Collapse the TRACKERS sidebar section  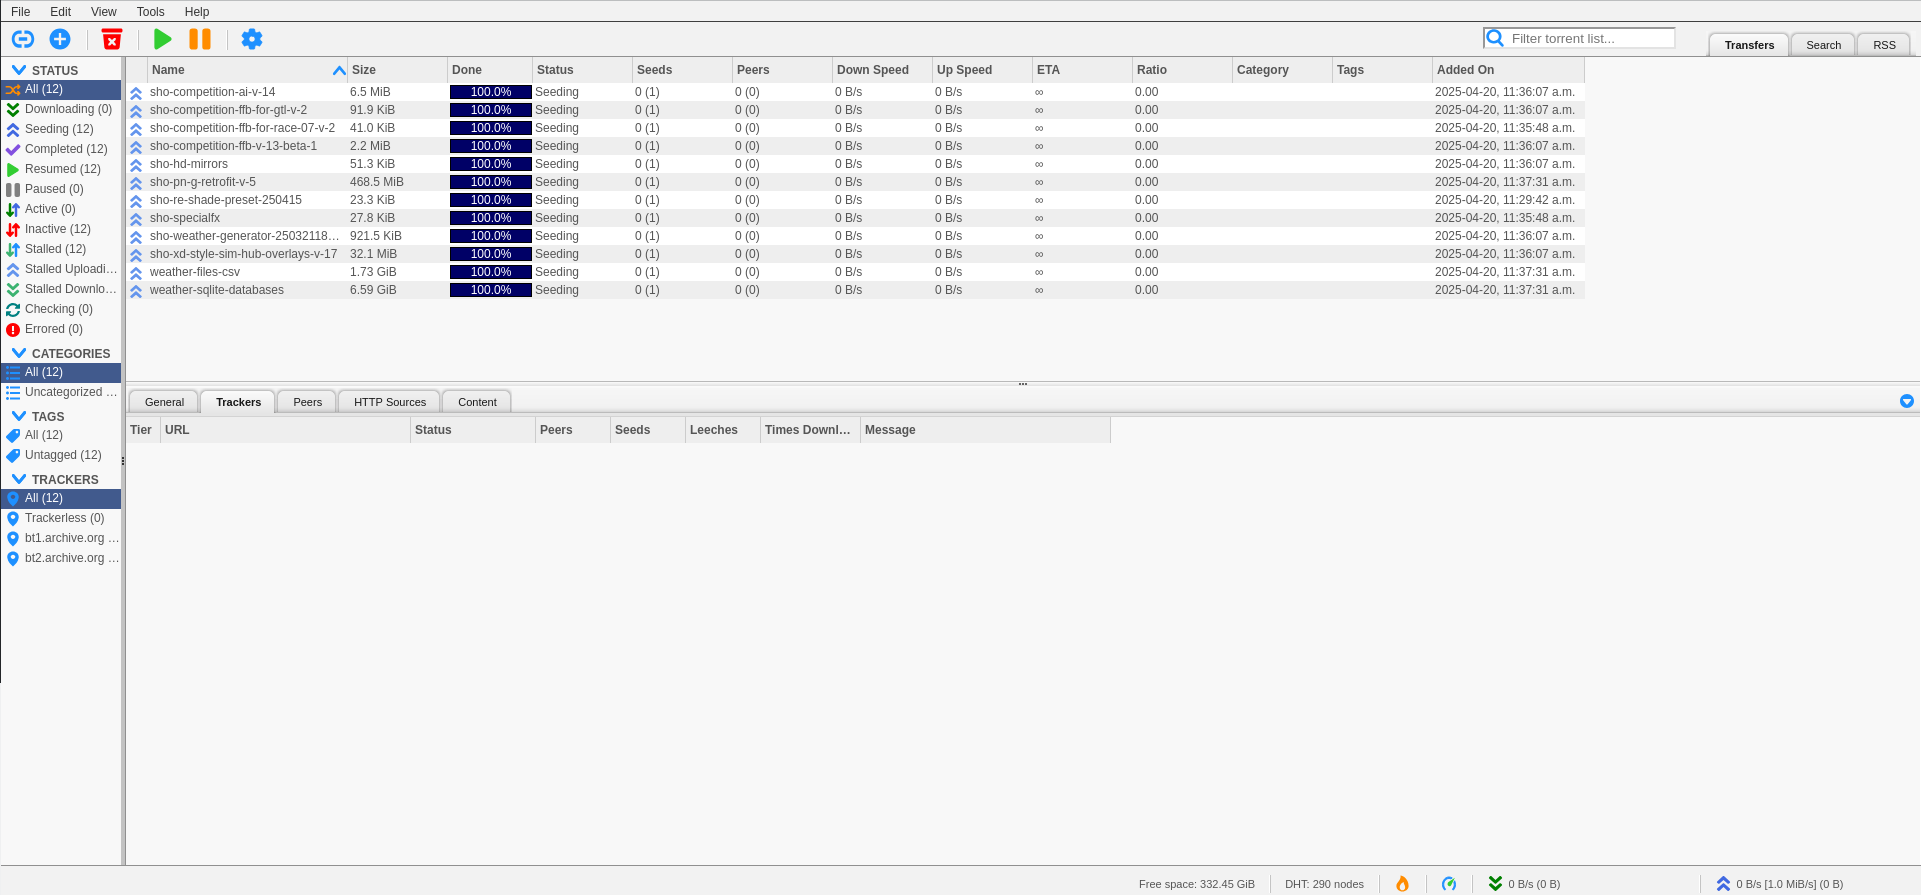(19, 479)
